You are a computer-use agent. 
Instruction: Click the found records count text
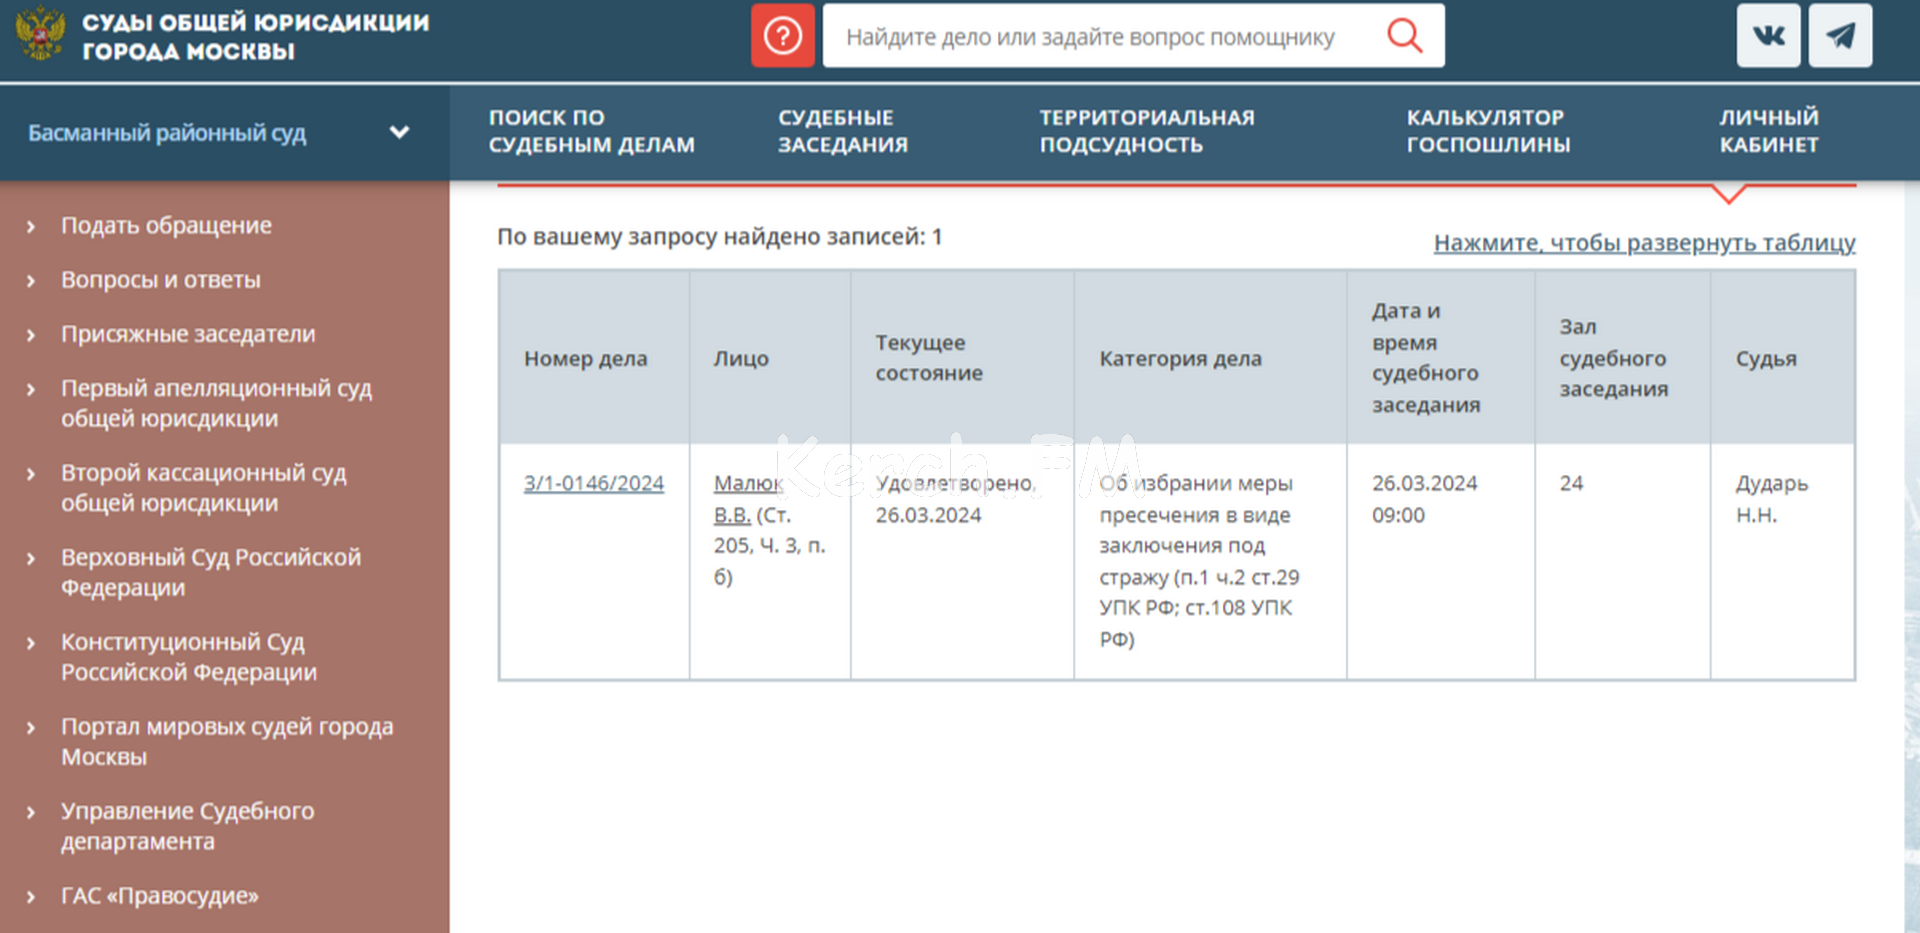tap(720, 237)
